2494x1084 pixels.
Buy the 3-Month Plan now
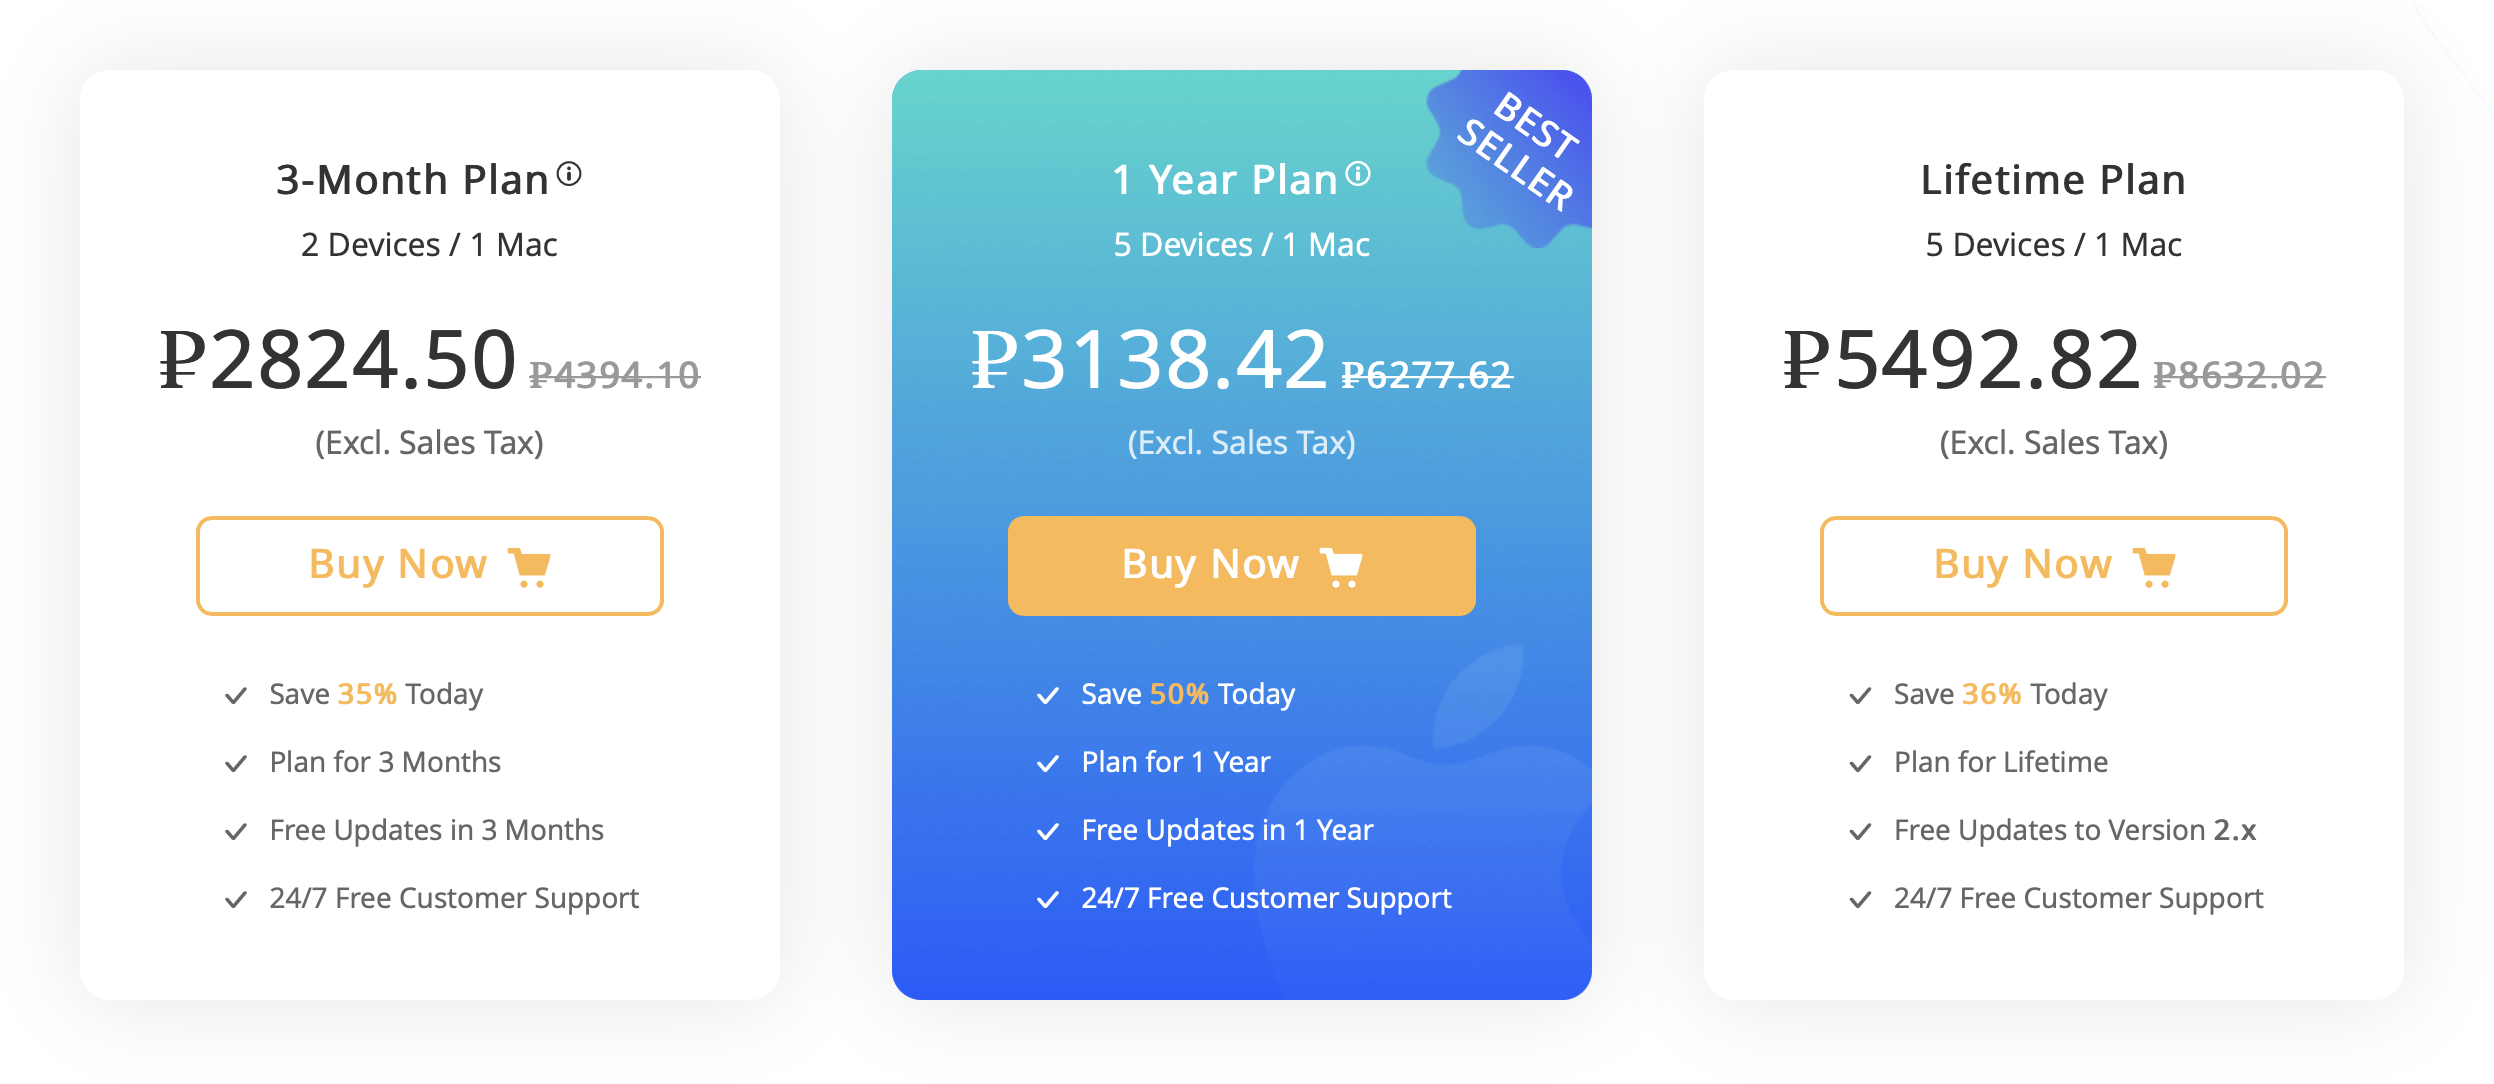430,566
